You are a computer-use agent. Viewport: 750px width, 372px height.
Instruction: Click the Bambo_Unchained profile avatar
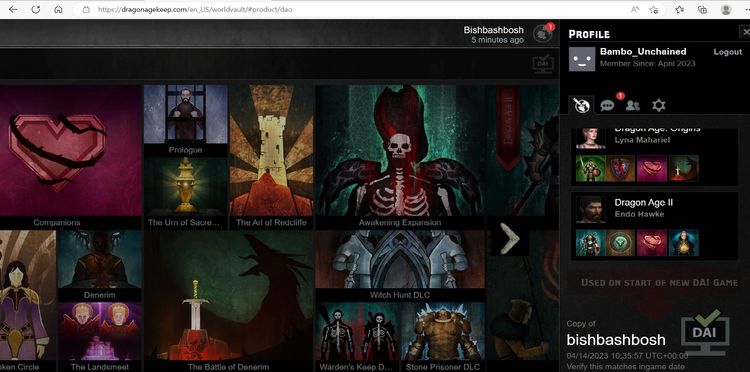[x=582, y=59]
